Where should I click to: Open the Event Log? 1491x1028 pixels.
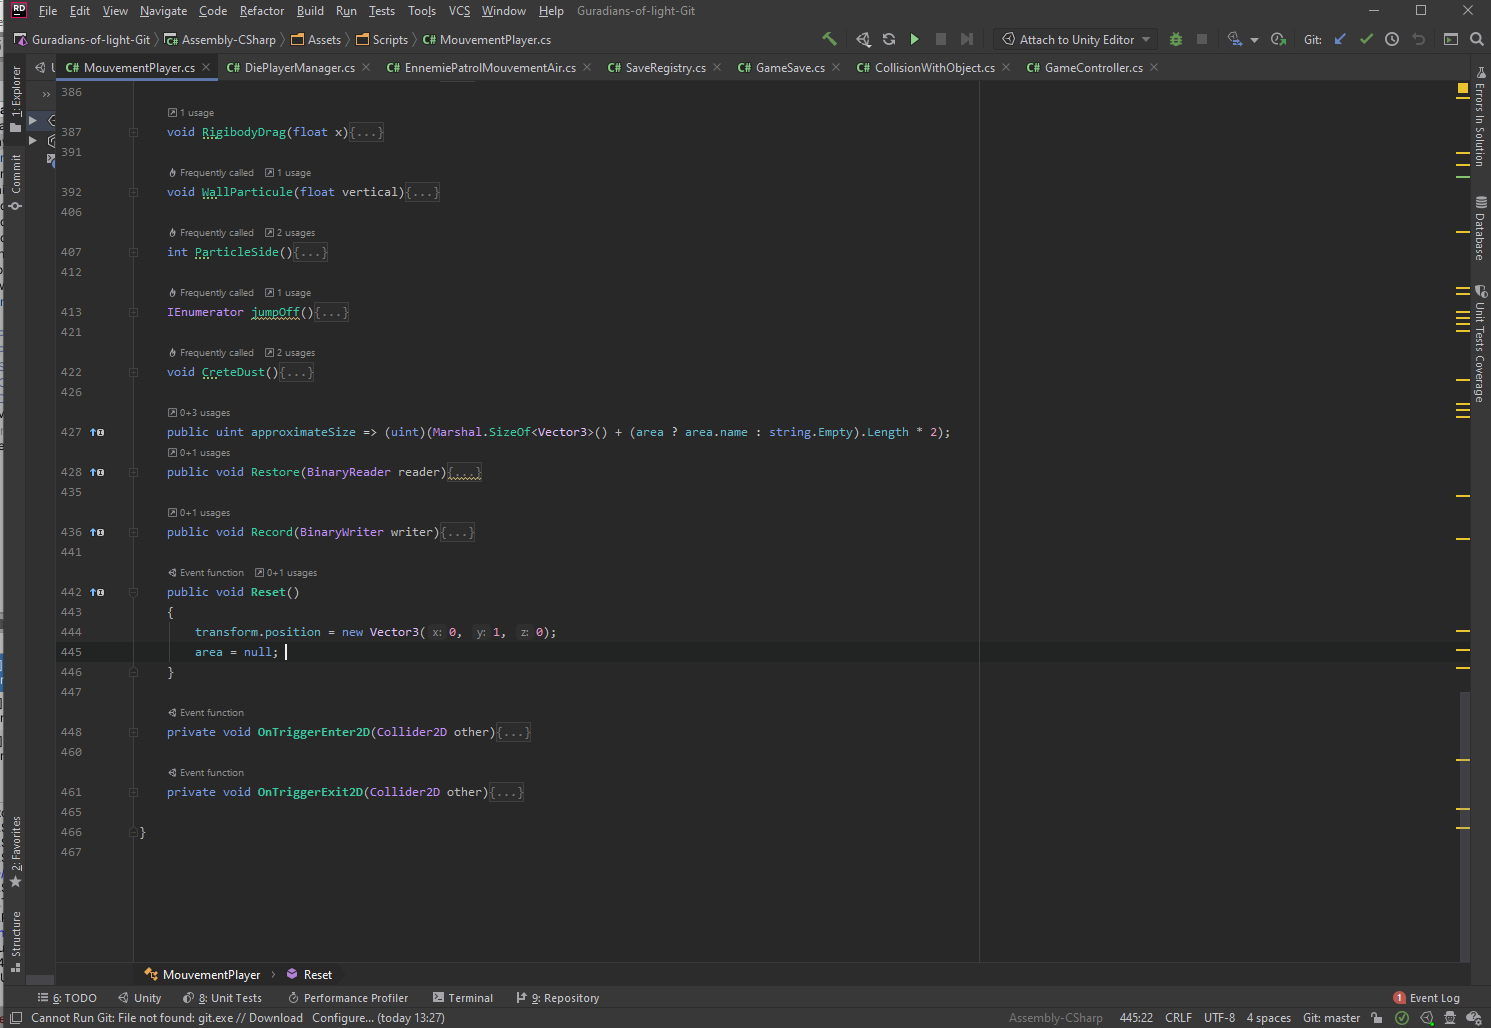[x=1426, y=998]
